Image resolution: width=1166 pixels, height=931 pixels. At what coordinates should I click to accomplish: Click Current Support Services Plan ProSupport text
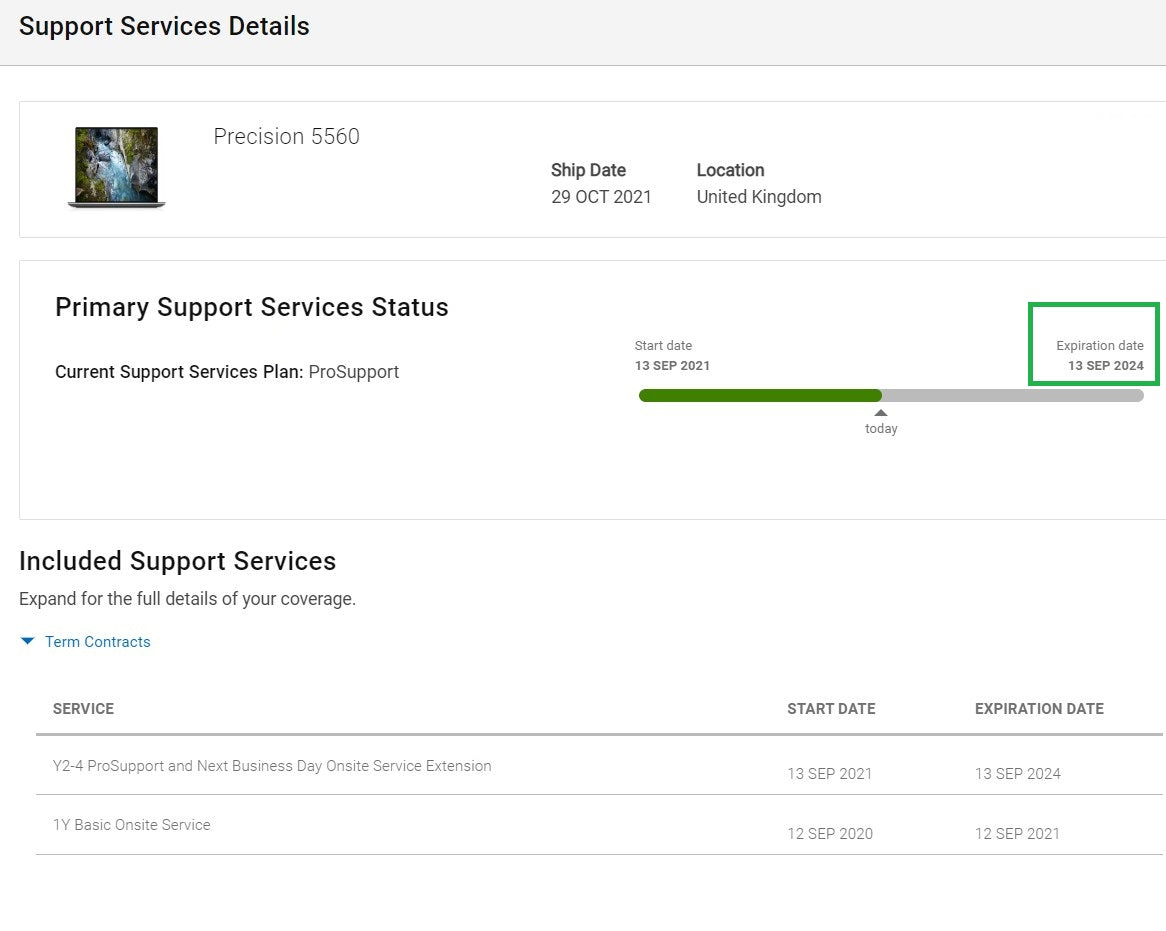227,372
